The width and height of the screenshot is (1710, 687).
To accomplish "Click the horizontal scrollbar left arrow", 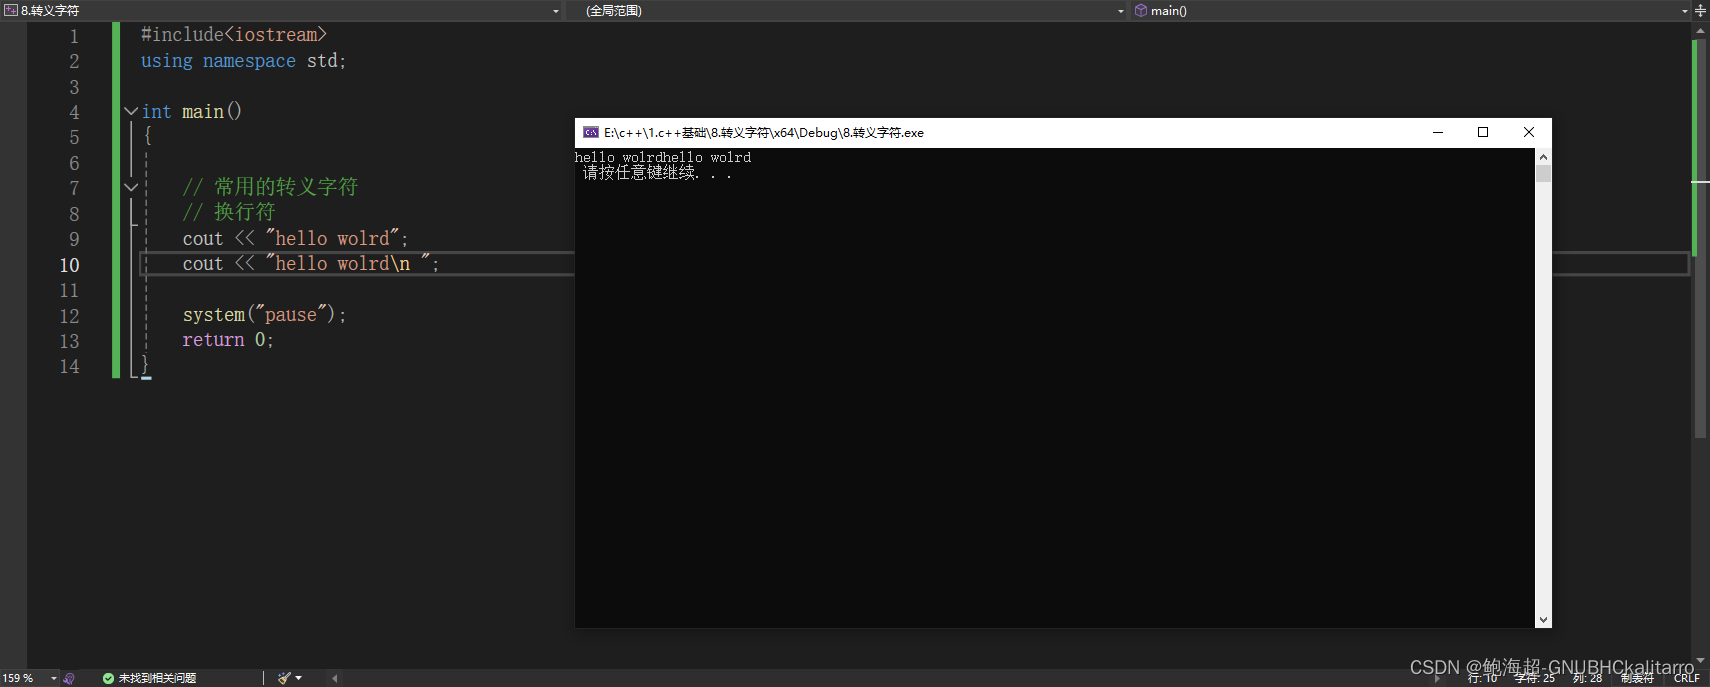I will [334, 678].
